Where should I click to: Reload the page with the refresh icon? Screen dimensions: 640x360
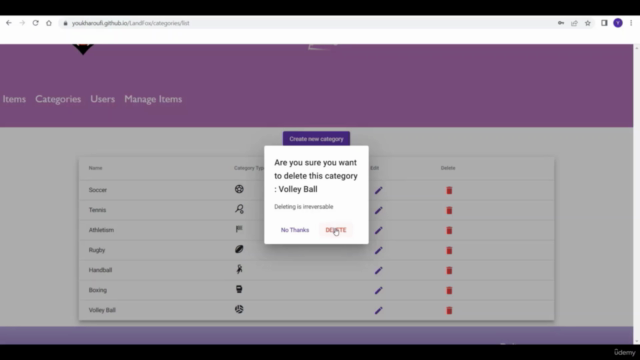click(36, 23)
